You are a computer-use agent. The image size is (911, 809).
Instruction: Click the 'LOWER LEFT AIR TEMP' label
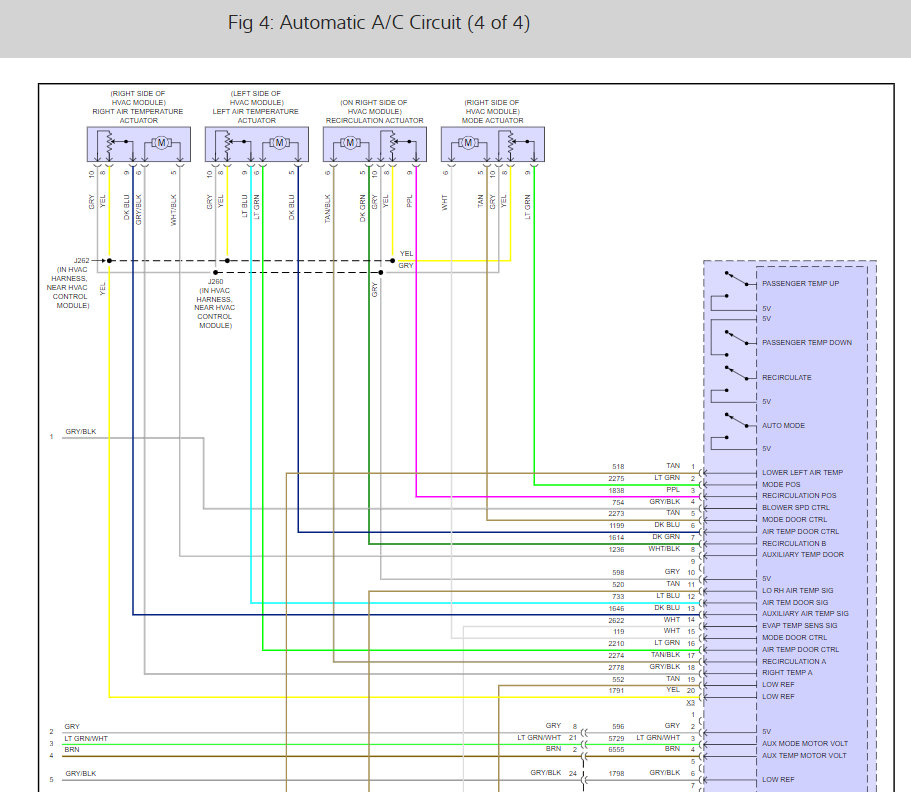(x=802, y=472)
